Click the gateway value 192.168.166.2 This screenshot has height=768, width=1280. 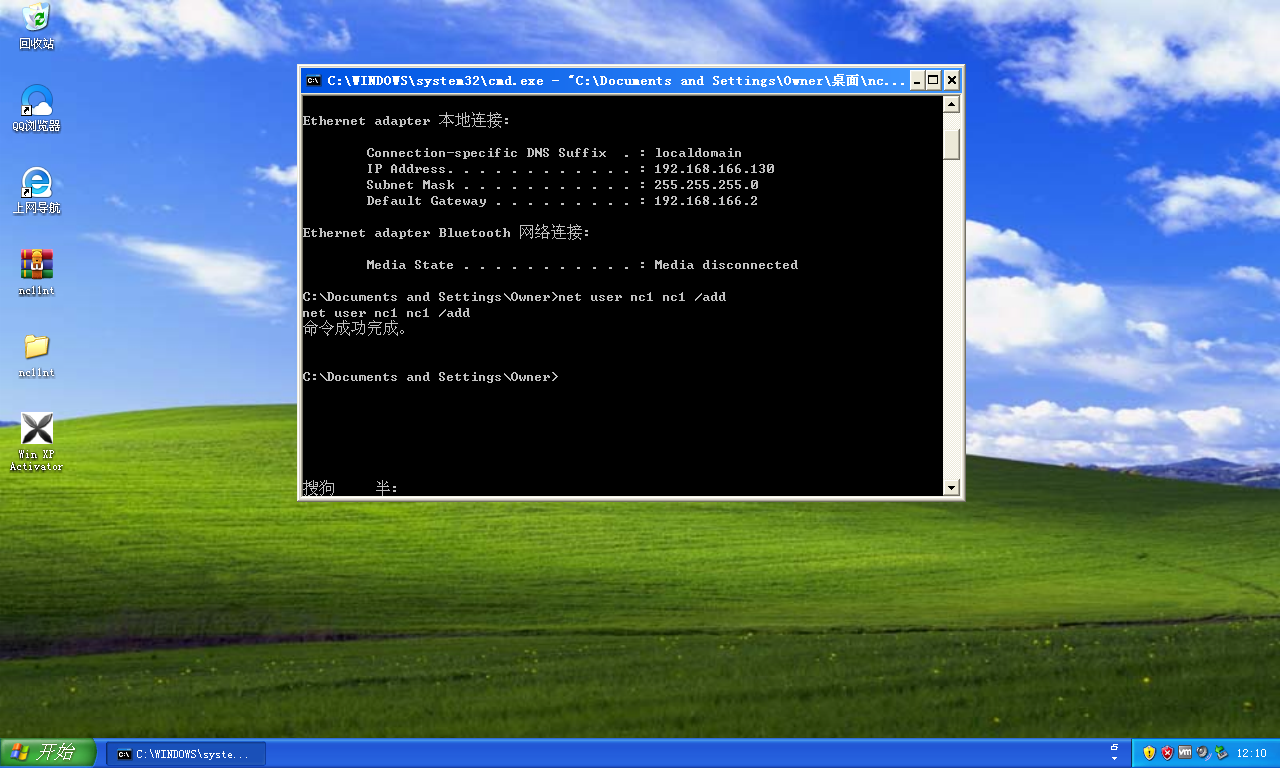click(706, 201)
